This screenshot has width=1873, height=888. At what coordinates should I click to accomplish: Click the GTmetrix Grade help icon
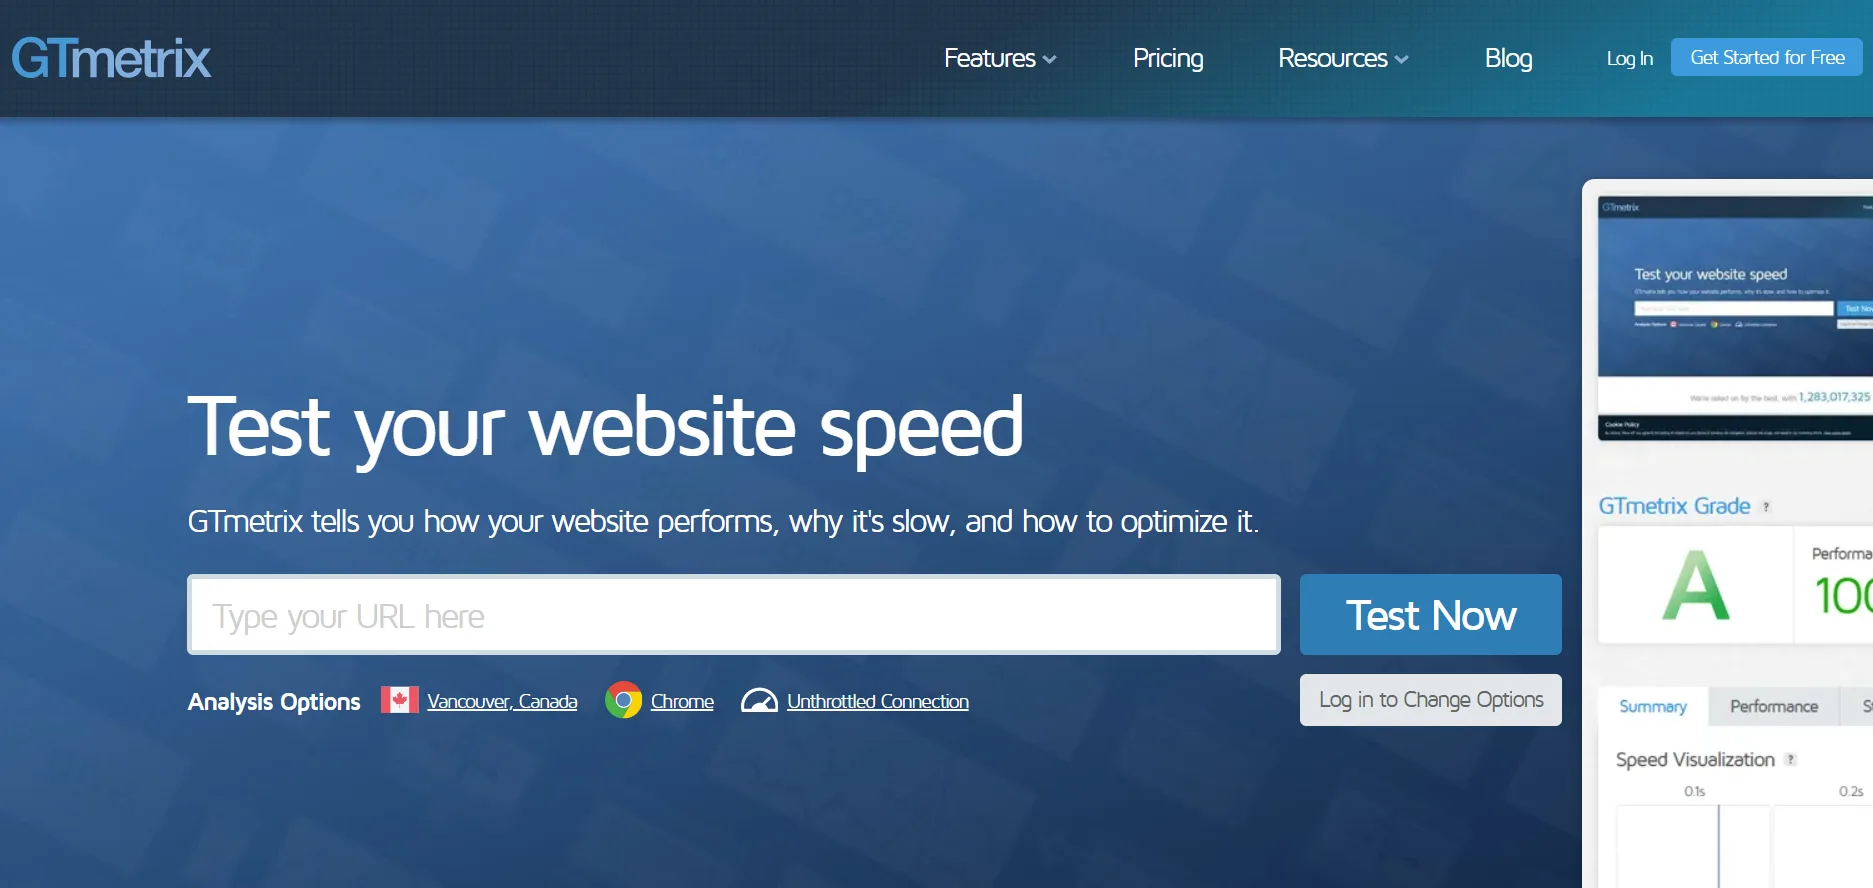point(1766,507)
